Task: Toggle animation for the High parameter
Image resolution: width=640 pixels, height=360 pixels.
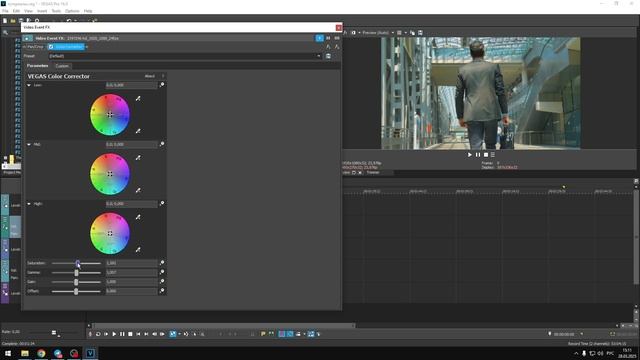Action: [162, 203]
